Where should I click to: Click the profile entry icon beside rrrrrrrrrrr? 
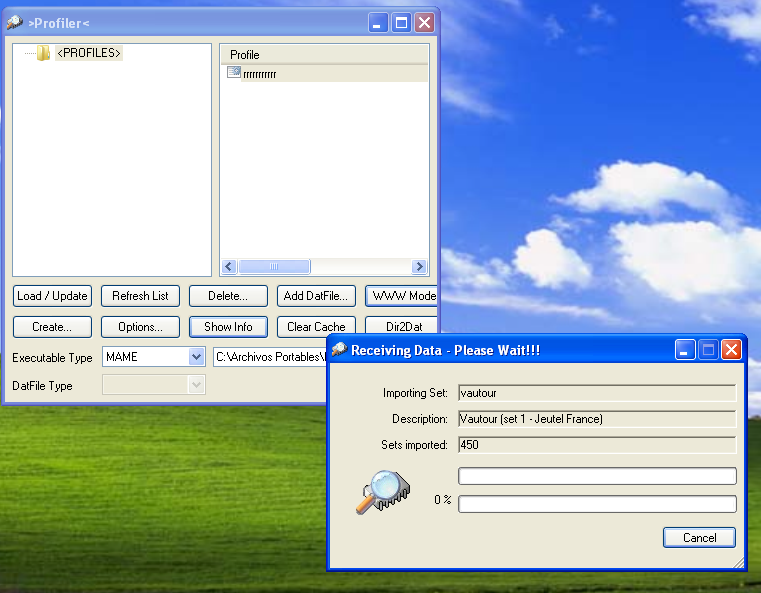point(234,73)
